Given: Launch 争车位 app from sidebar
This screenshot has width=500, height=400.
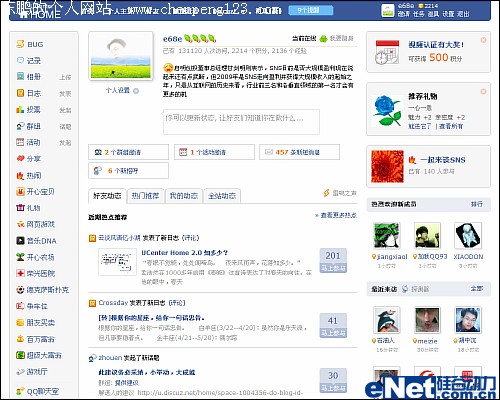Looking at the screenshot, I should pyautogui.click(x=37, y=306).
